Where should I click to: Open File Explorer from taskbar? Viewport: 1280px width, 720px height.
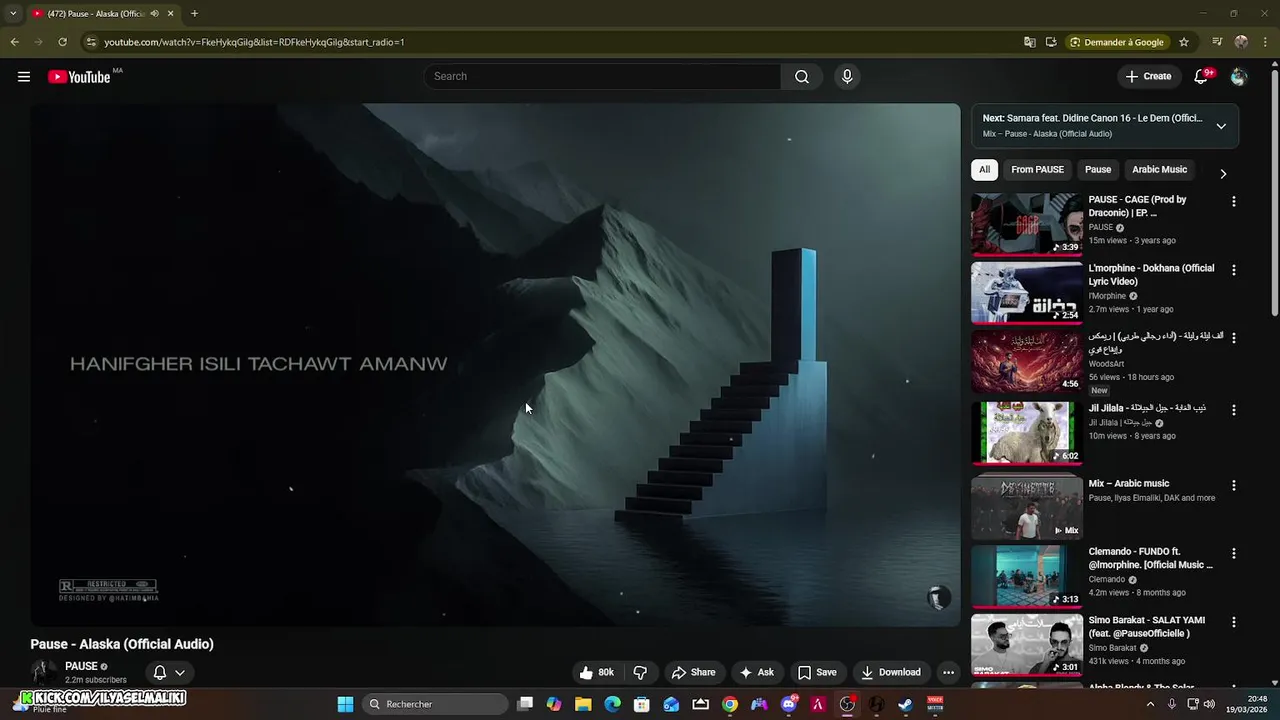point(584,704)
